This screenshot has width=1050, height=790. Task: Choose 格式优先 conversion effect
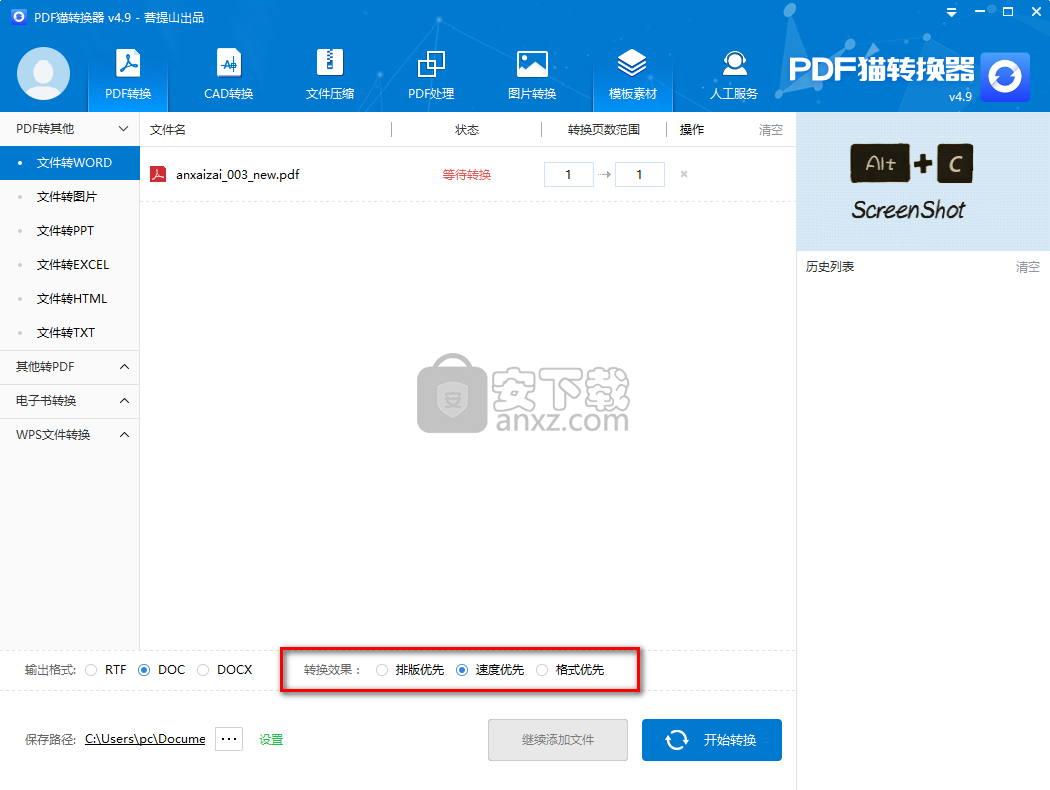coord(542,669)
